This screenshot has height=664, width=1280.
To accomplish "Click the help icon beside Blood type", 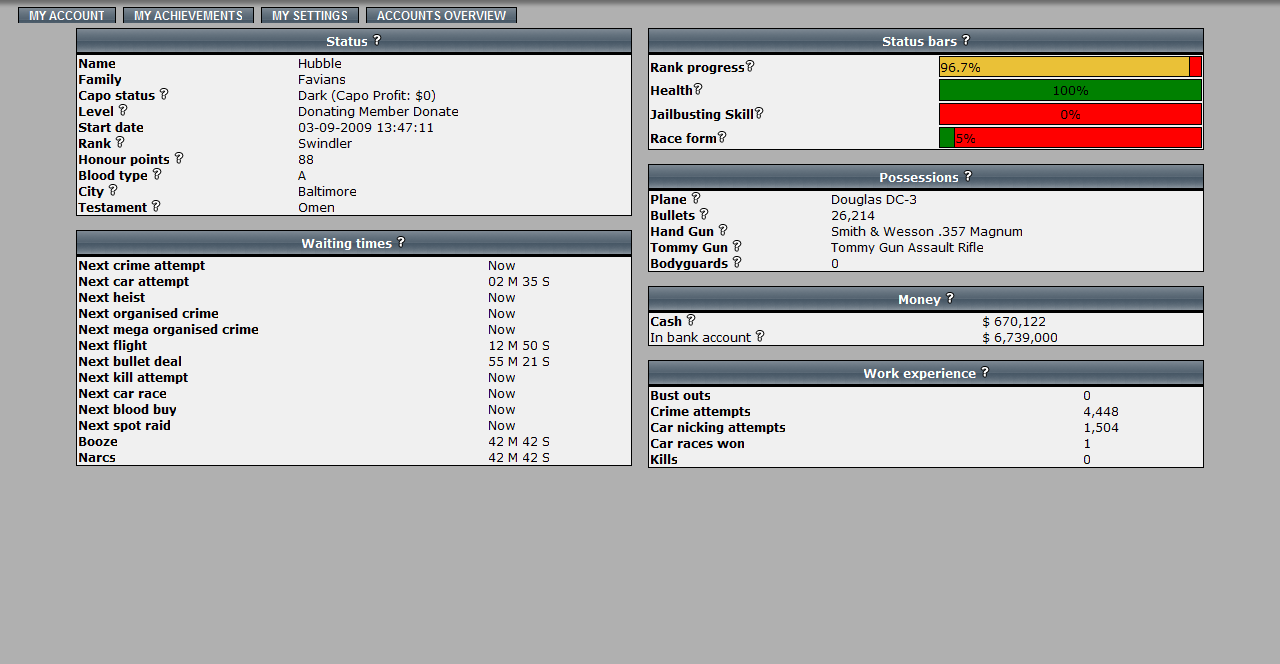I will click(x=157, y=175).
